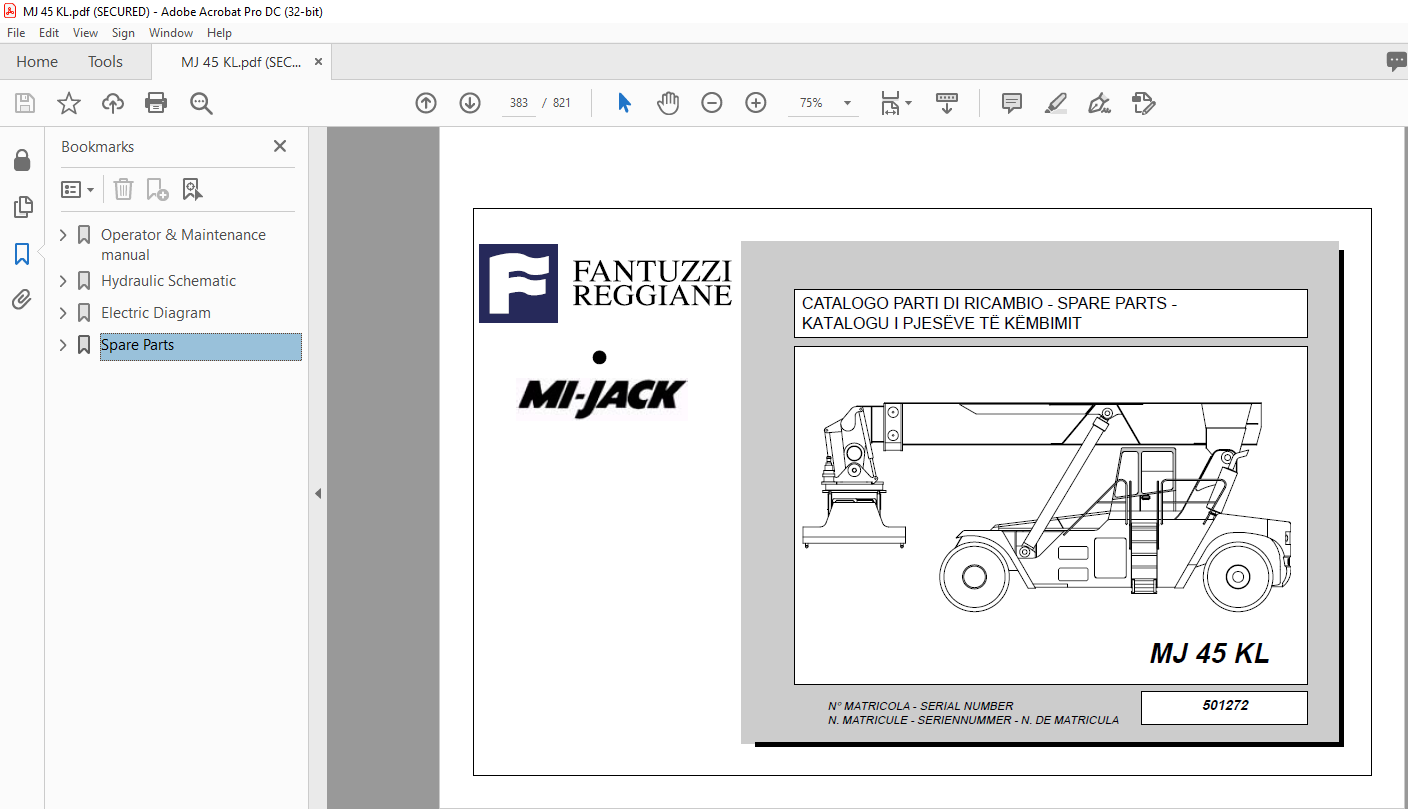Open the Help menu

[219, 33]
